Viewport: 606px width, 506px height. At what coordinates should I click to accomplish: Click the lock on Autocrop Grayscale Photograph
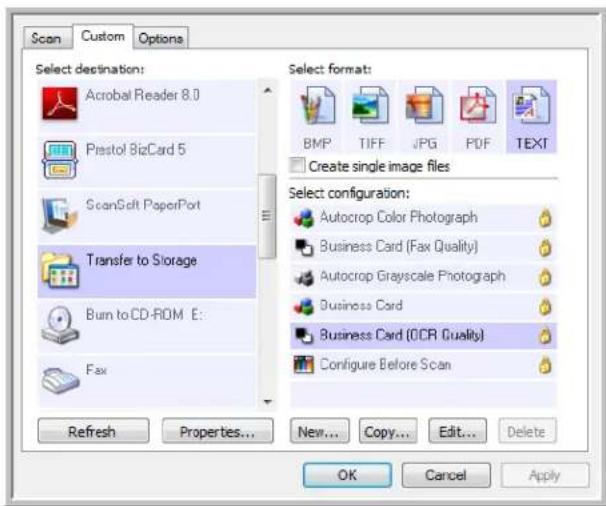545,277
